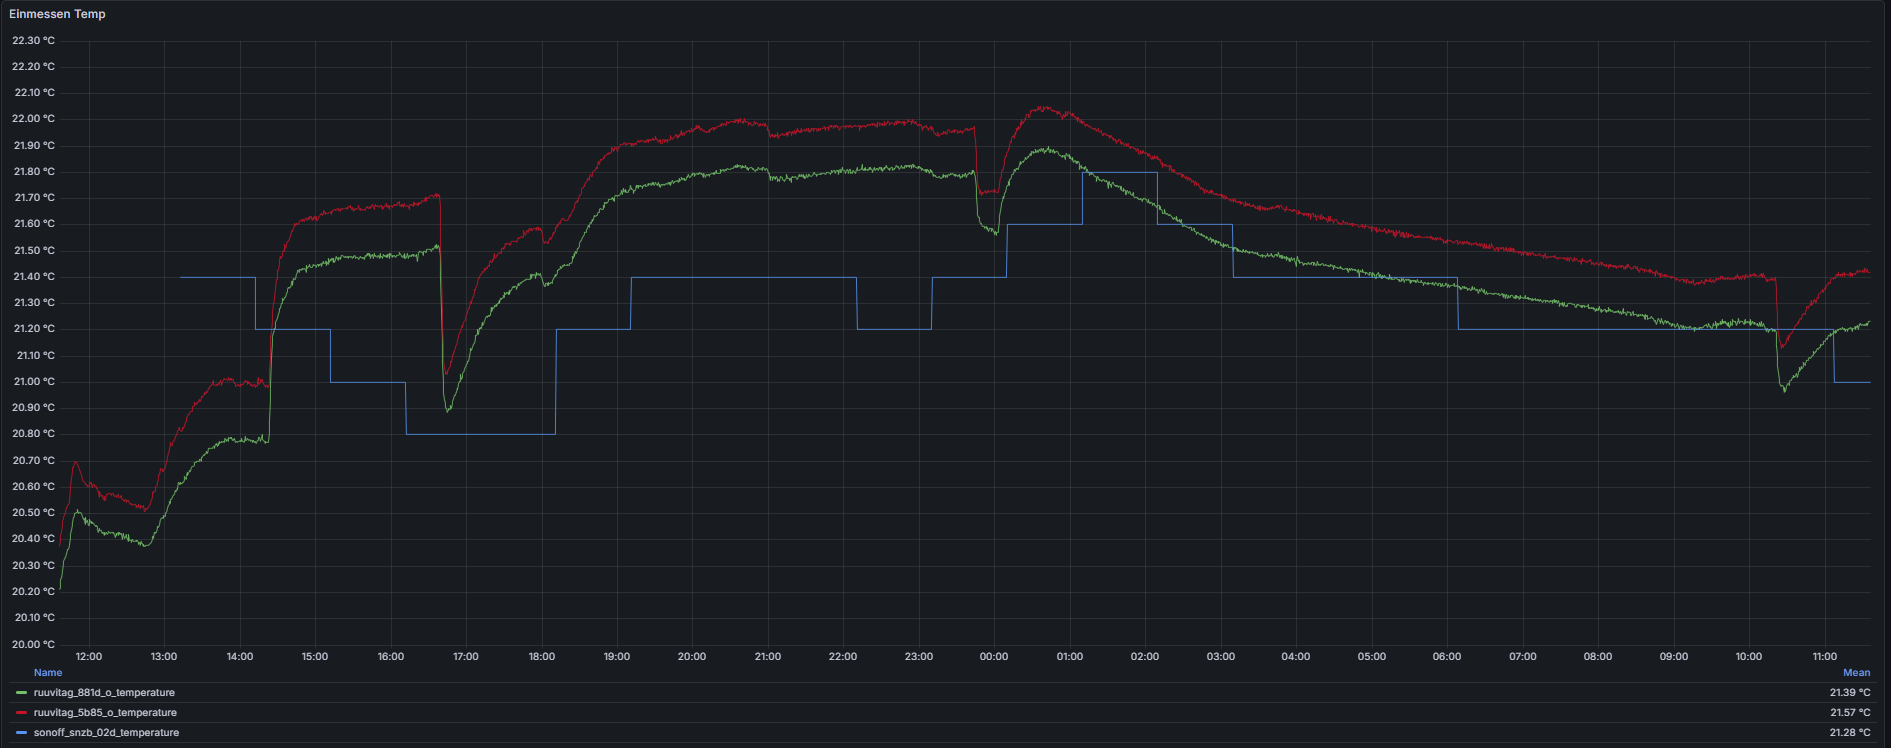Click the red color swatch for ruuvitag_5b85

pyautogui.click(x=22, y=713)
